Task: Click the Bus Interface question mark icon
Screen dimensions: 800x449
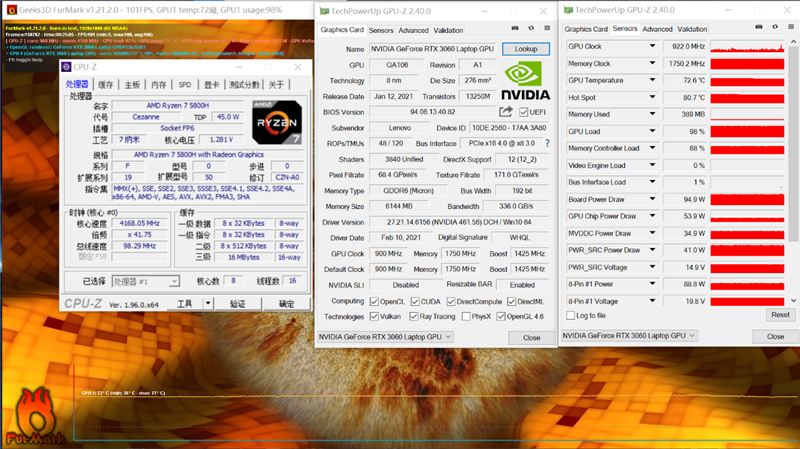Action: (x=546, y=143)
